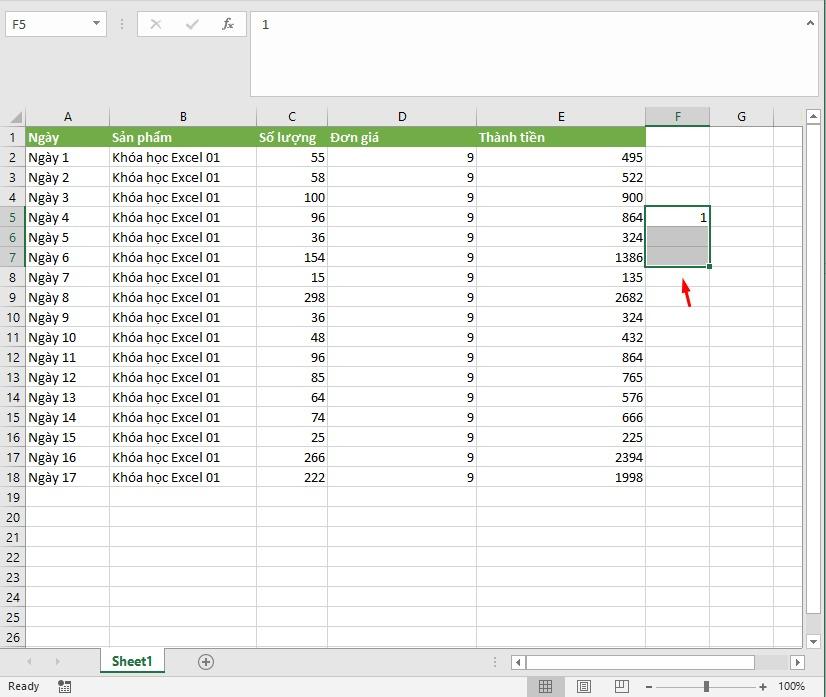Click the Insert Function (fx) icon

click(227, 24)
